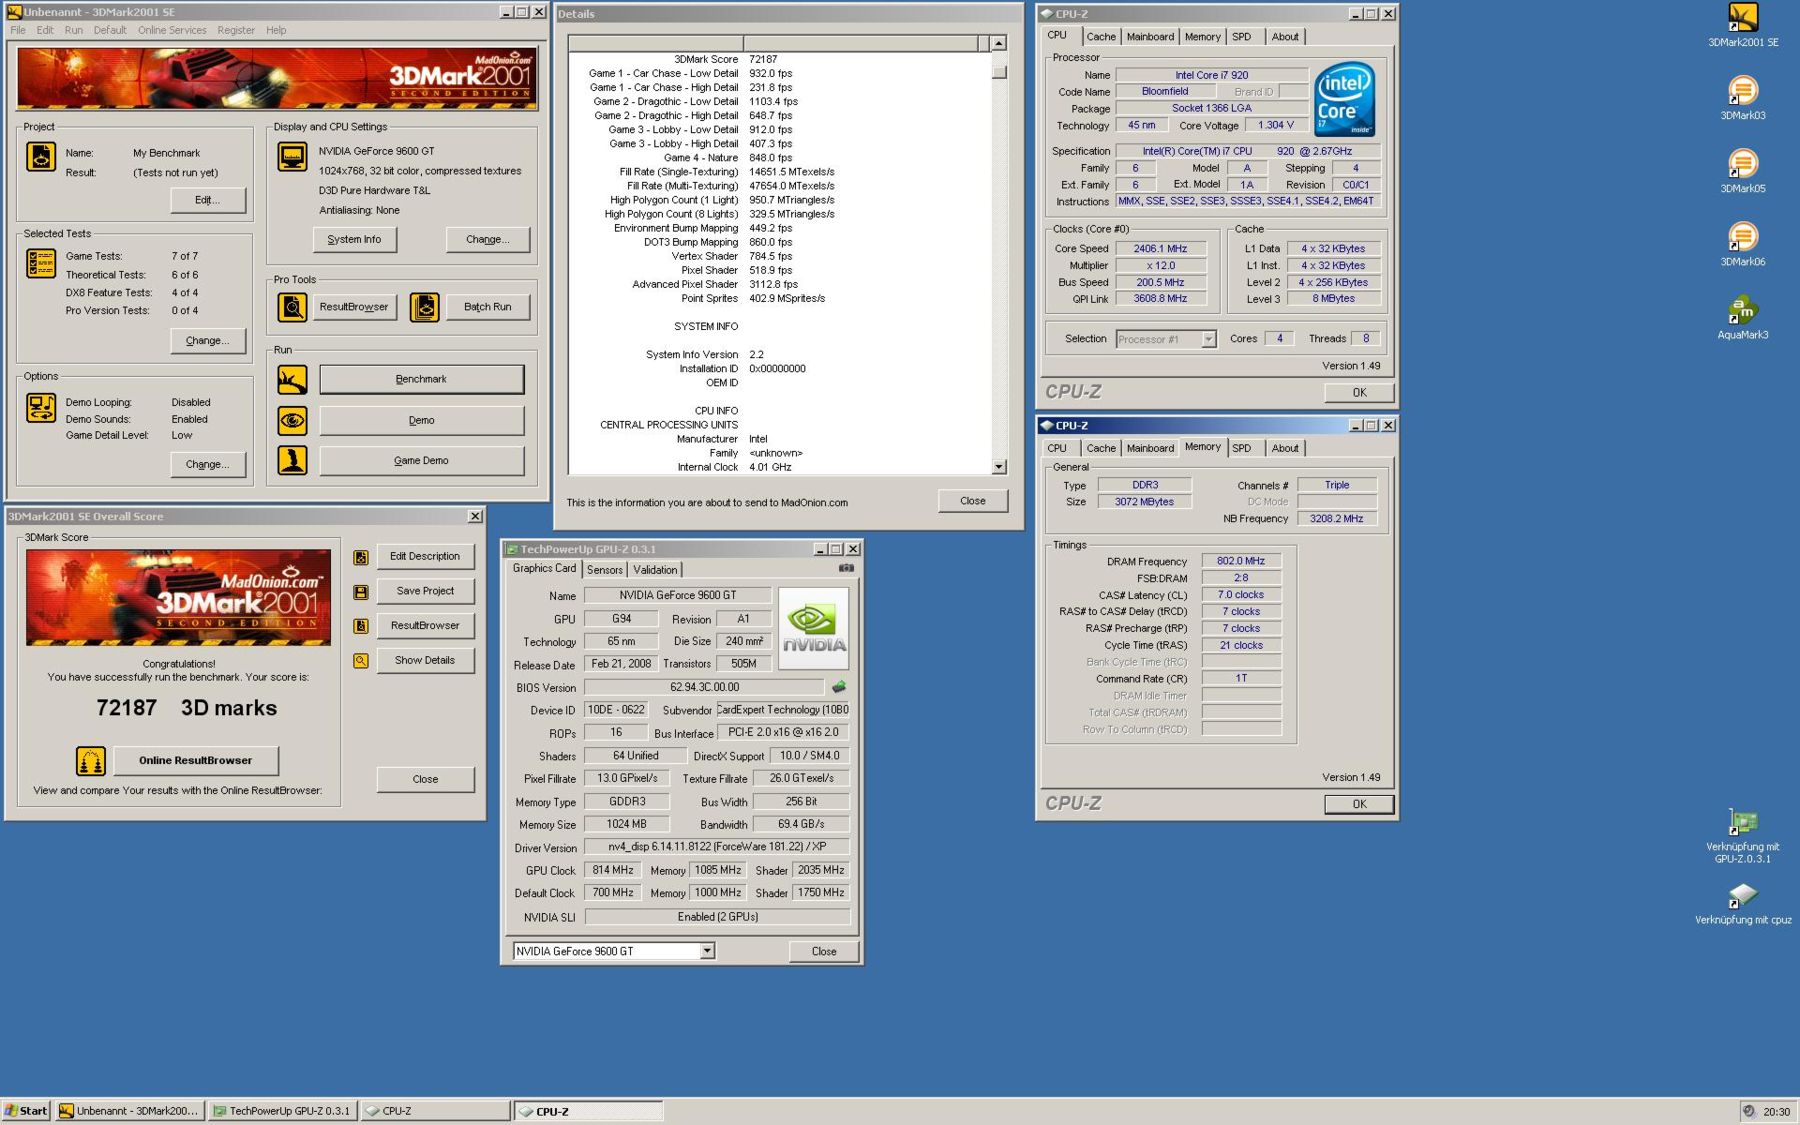Image resolution: width=1800 pixels, height=1125 pixels.
Task: Click Show Details button in score window
Action: (425, 660)
